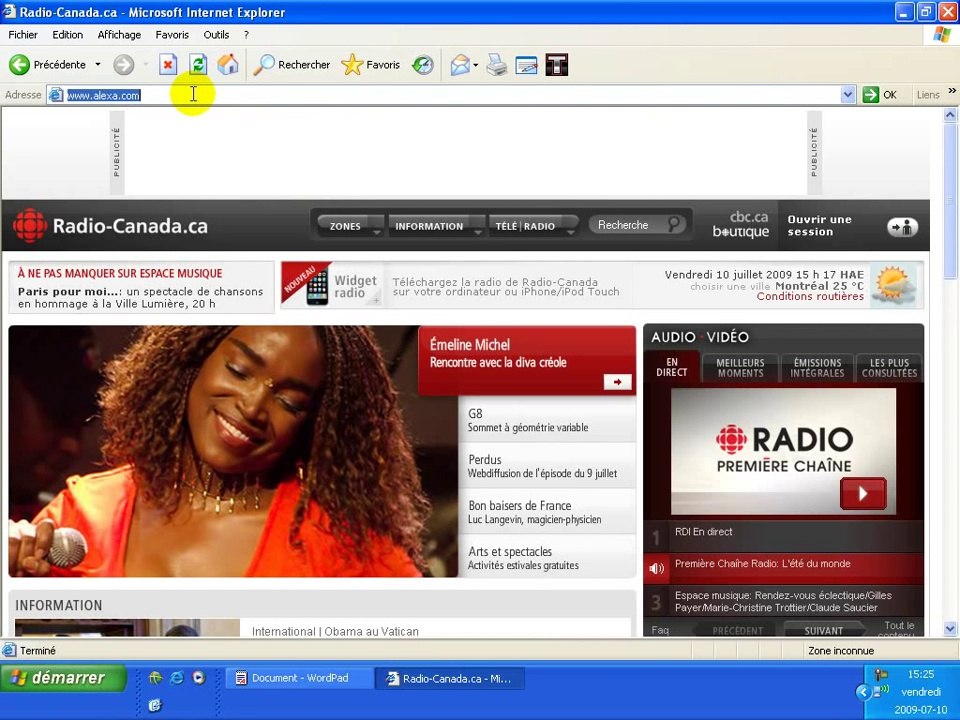
Task: Open the Fichier menu
Action: (23, 35)
